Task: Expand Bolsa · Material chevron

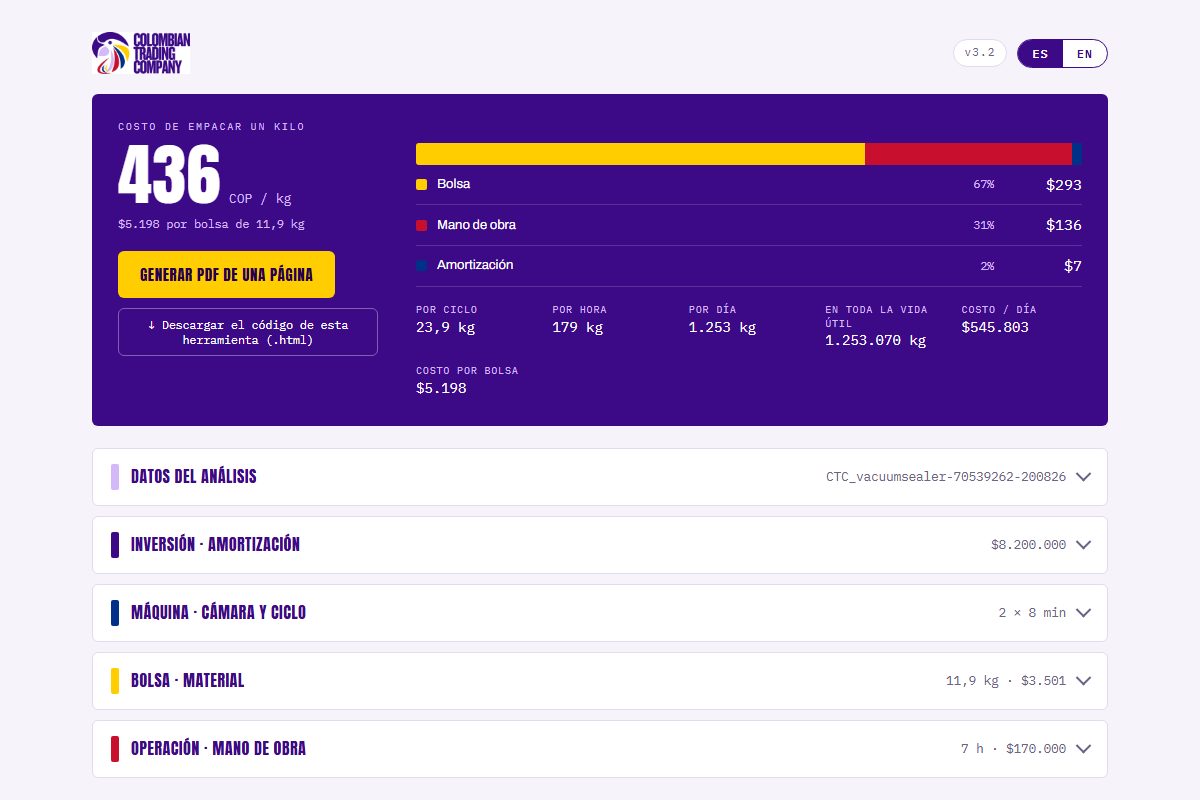Action: click(x=1083, y=681)
